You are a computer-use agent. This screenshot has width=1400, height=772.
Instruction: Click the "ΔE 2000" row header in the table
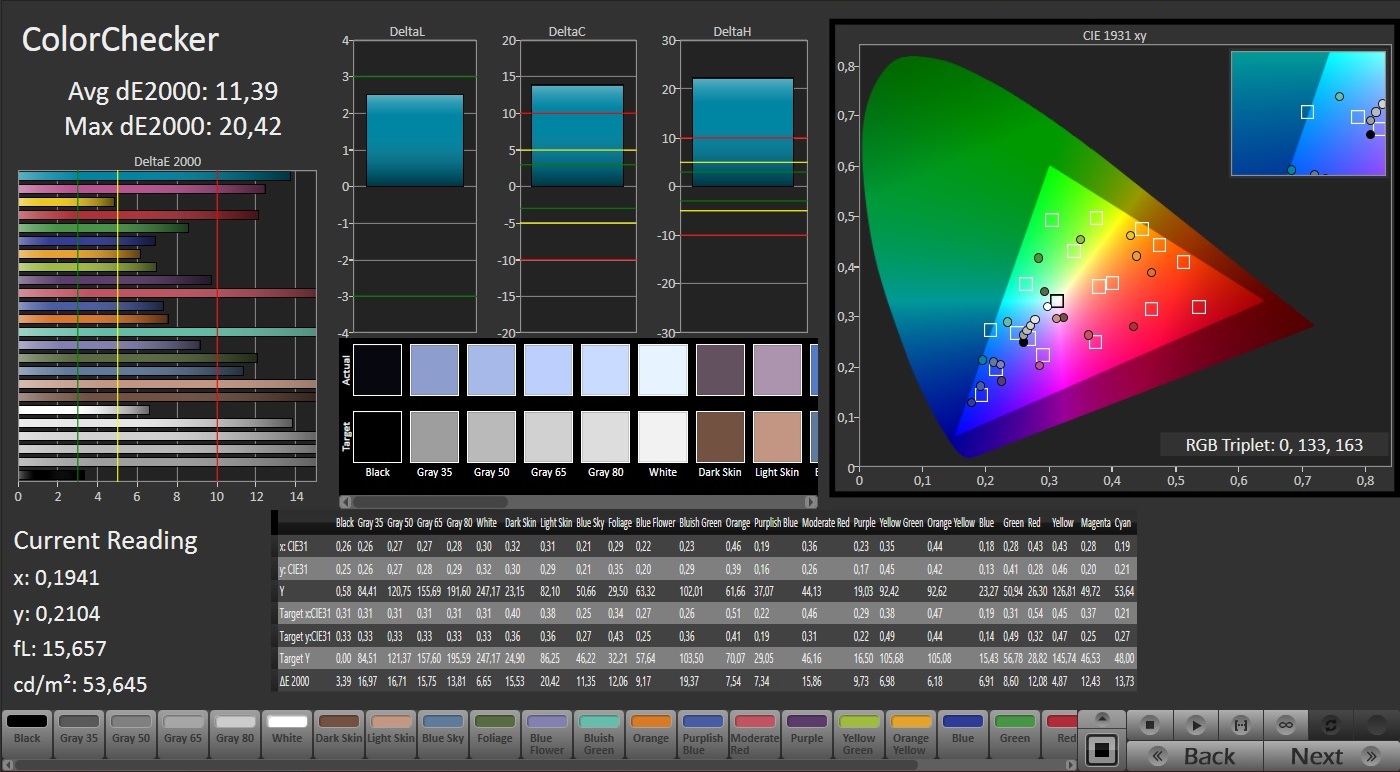(297, 682)
